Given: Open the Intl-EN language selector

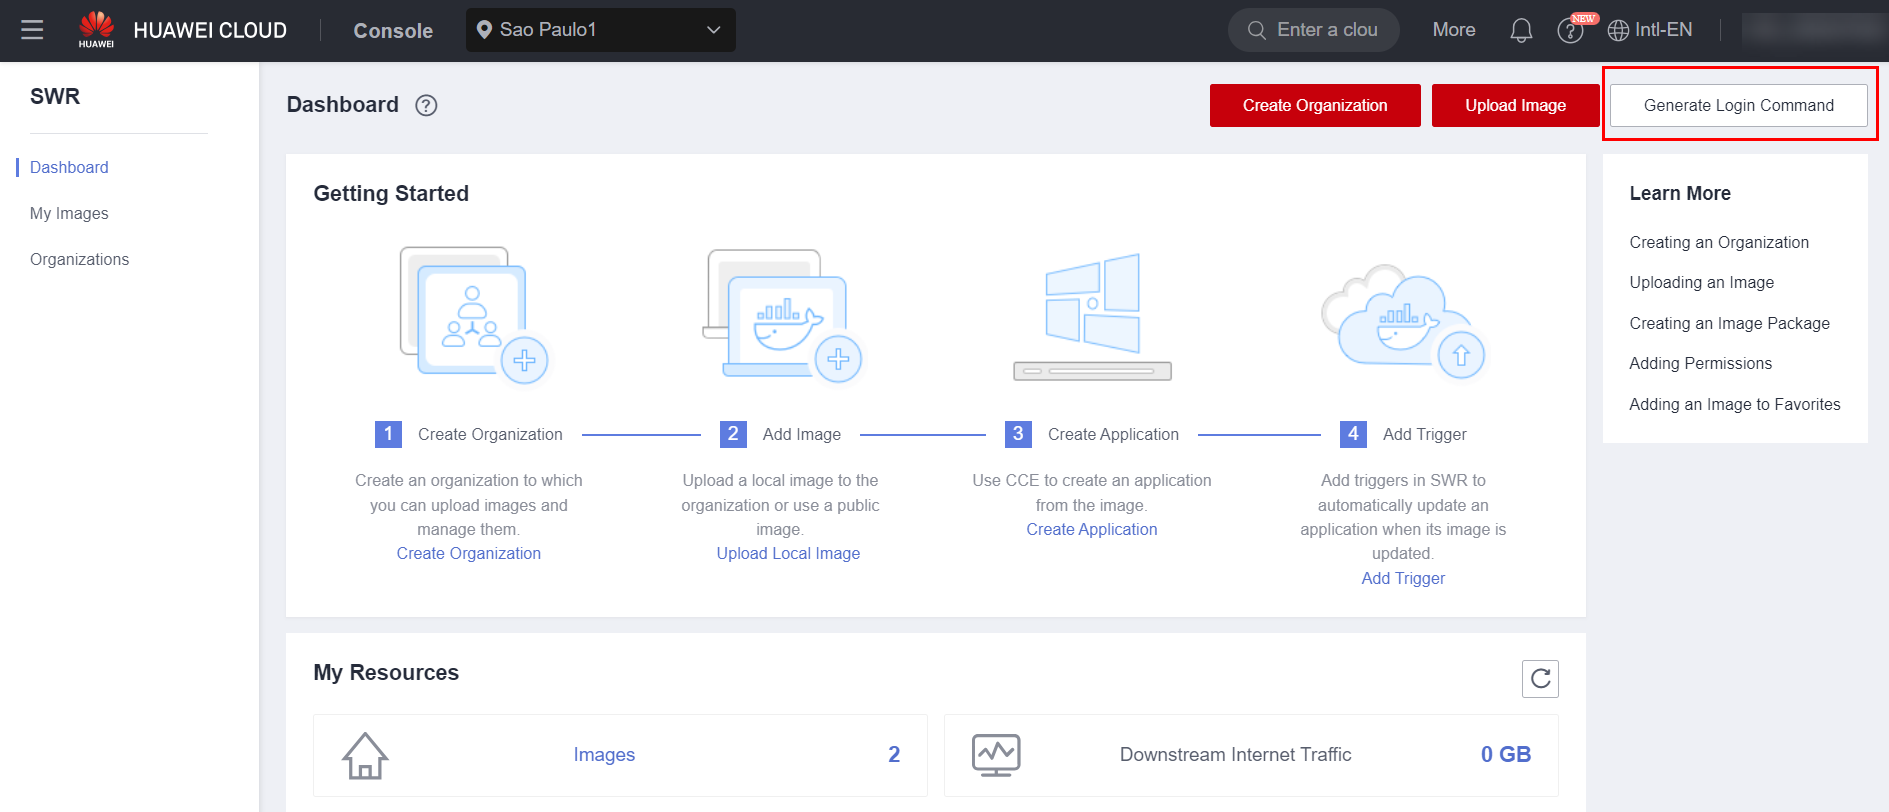Looking at the screenshot, I should click(x=1663, y=30).
